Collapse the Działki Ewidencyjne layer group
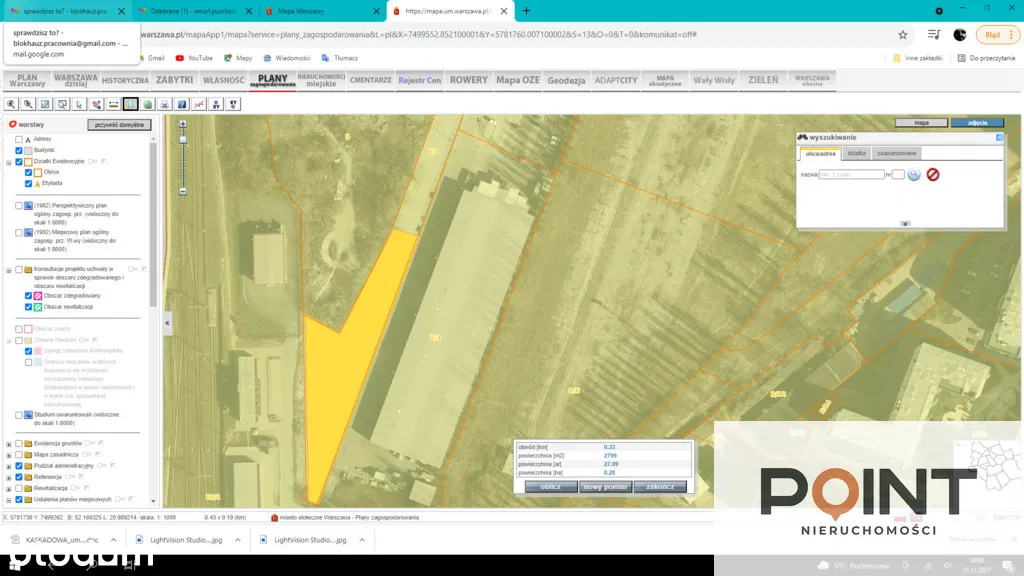This screenshot has height=576, width=1024. [8, 162]
